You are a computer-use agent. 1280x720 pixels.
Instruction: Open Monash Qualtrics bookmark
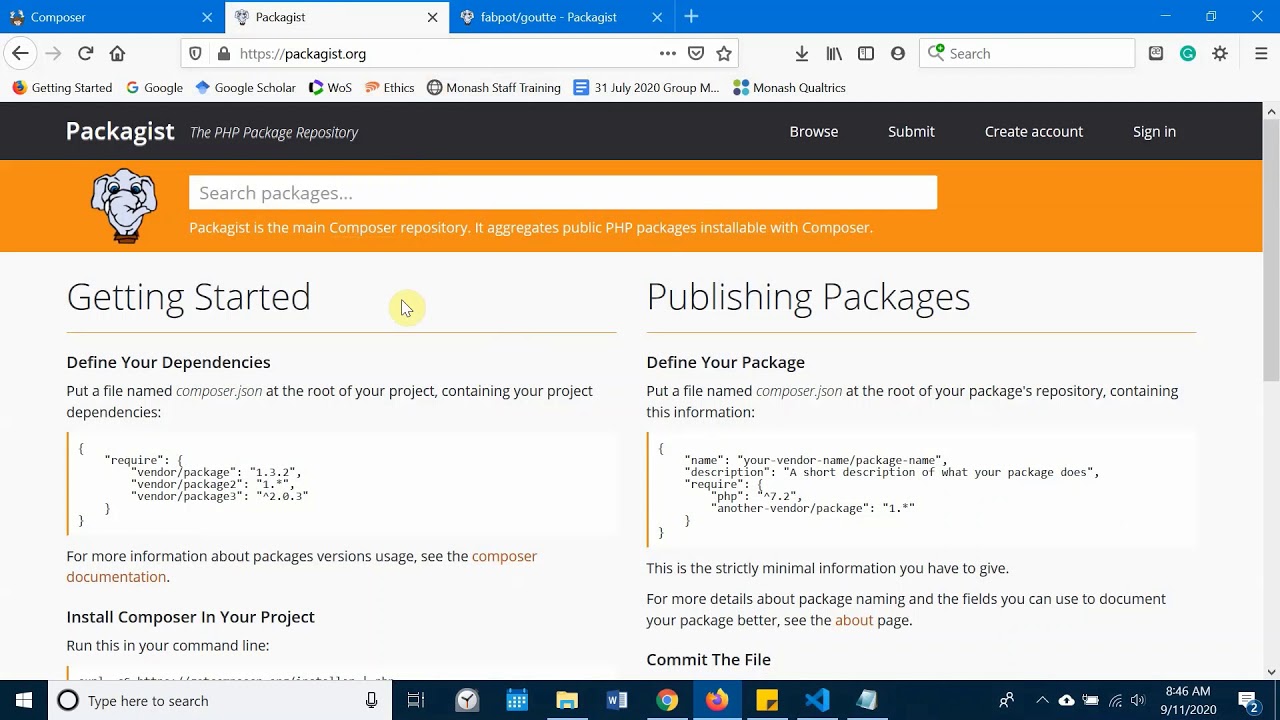coord(790,88)
